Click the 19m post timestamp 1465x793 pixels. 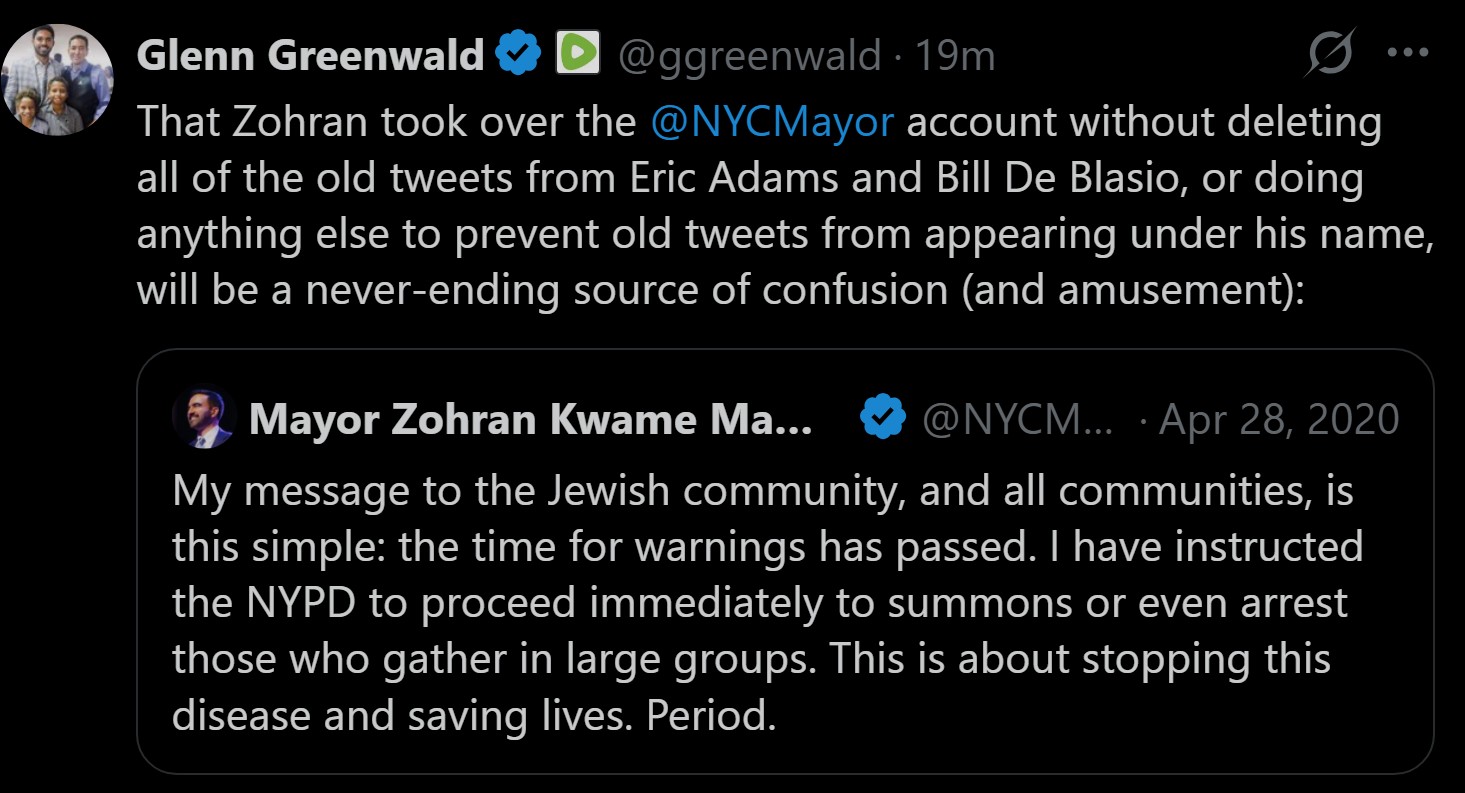point(955,56)
